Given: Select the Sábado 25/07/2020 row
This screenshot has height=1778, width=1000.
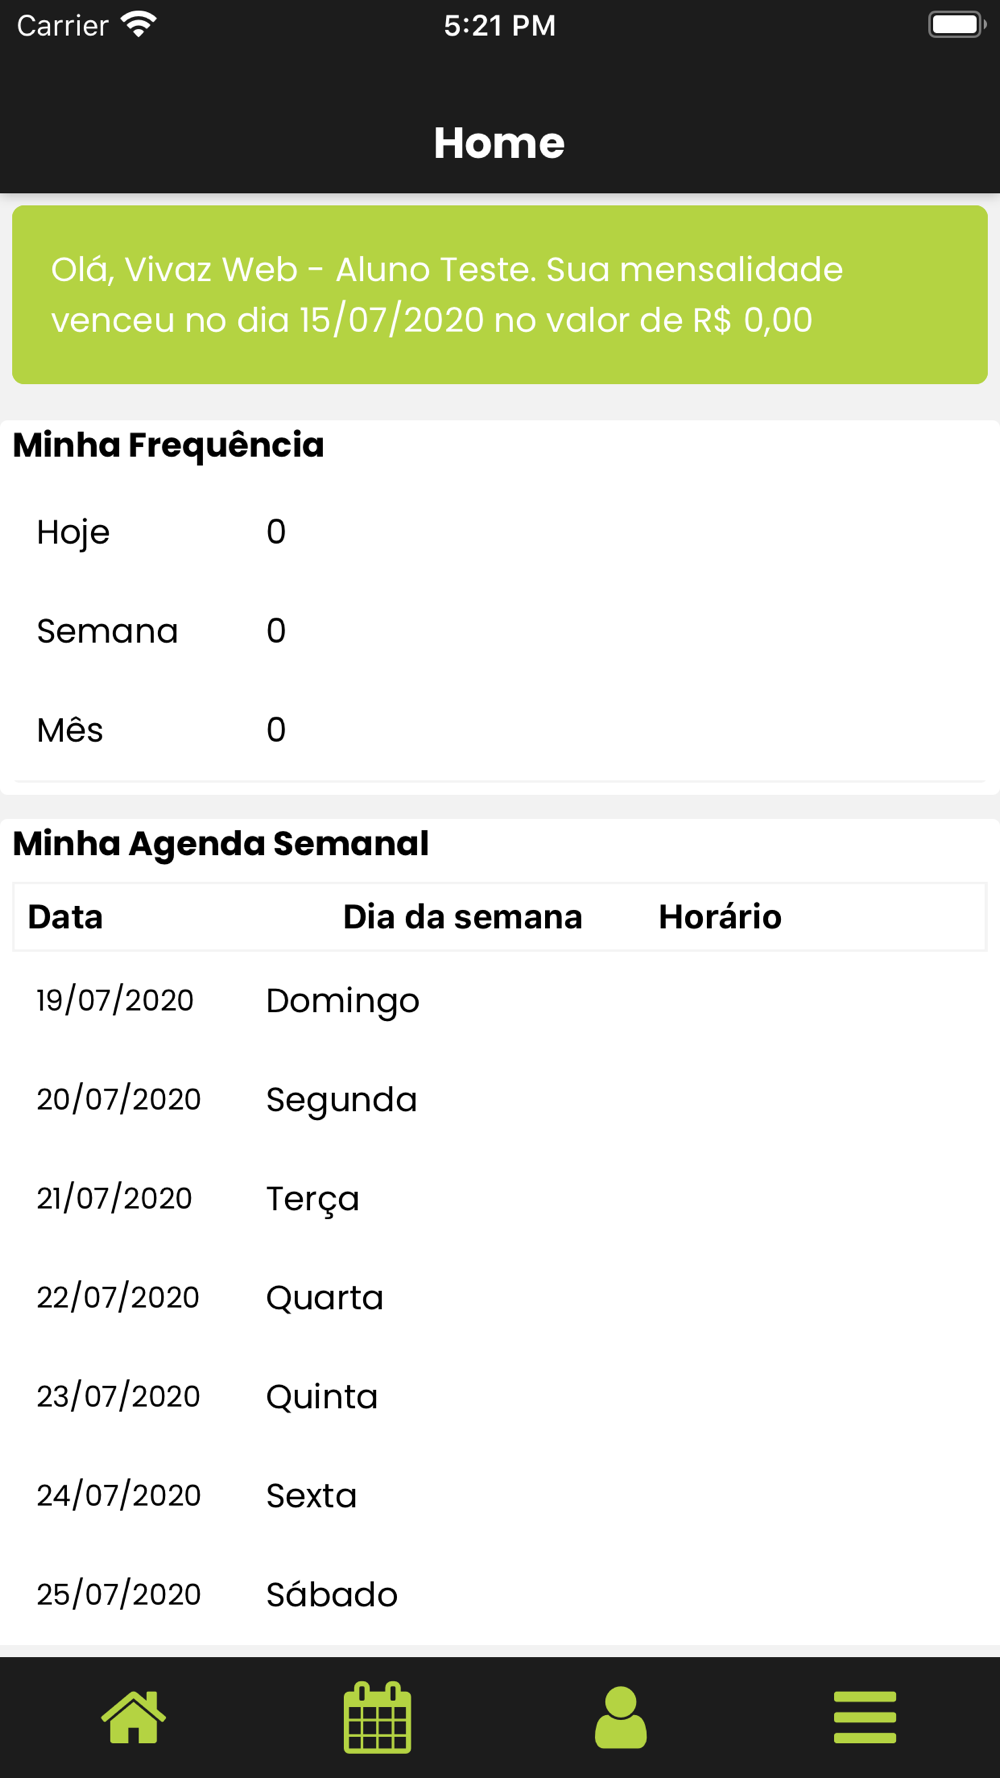Looking at the screenshot, I should coord(500,1595).
